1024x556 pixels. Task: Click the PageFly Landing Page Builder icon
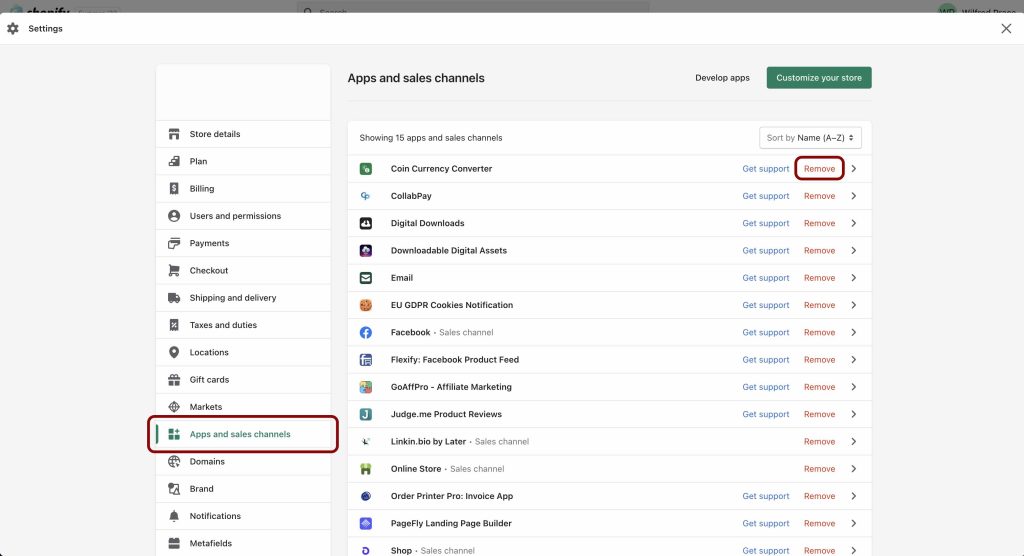point(366,523)
